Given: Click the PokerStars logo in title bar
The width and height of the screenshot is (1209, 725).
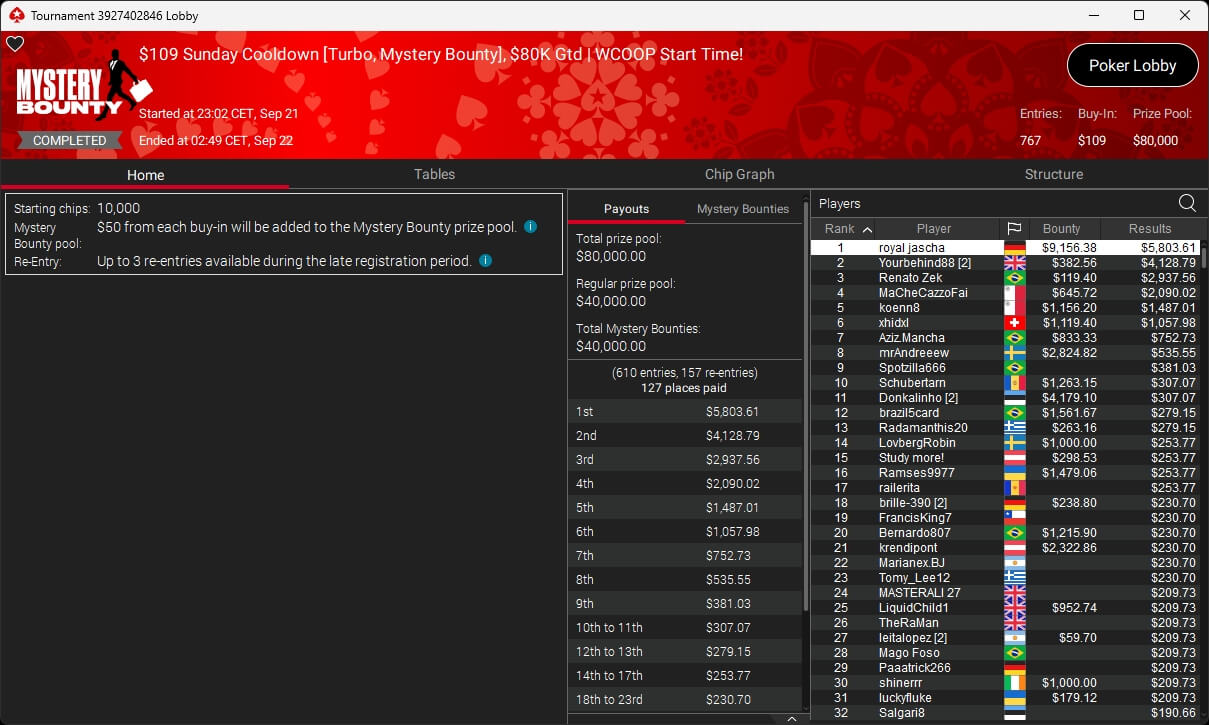Looking at the screenshot, I should point(15,16).
